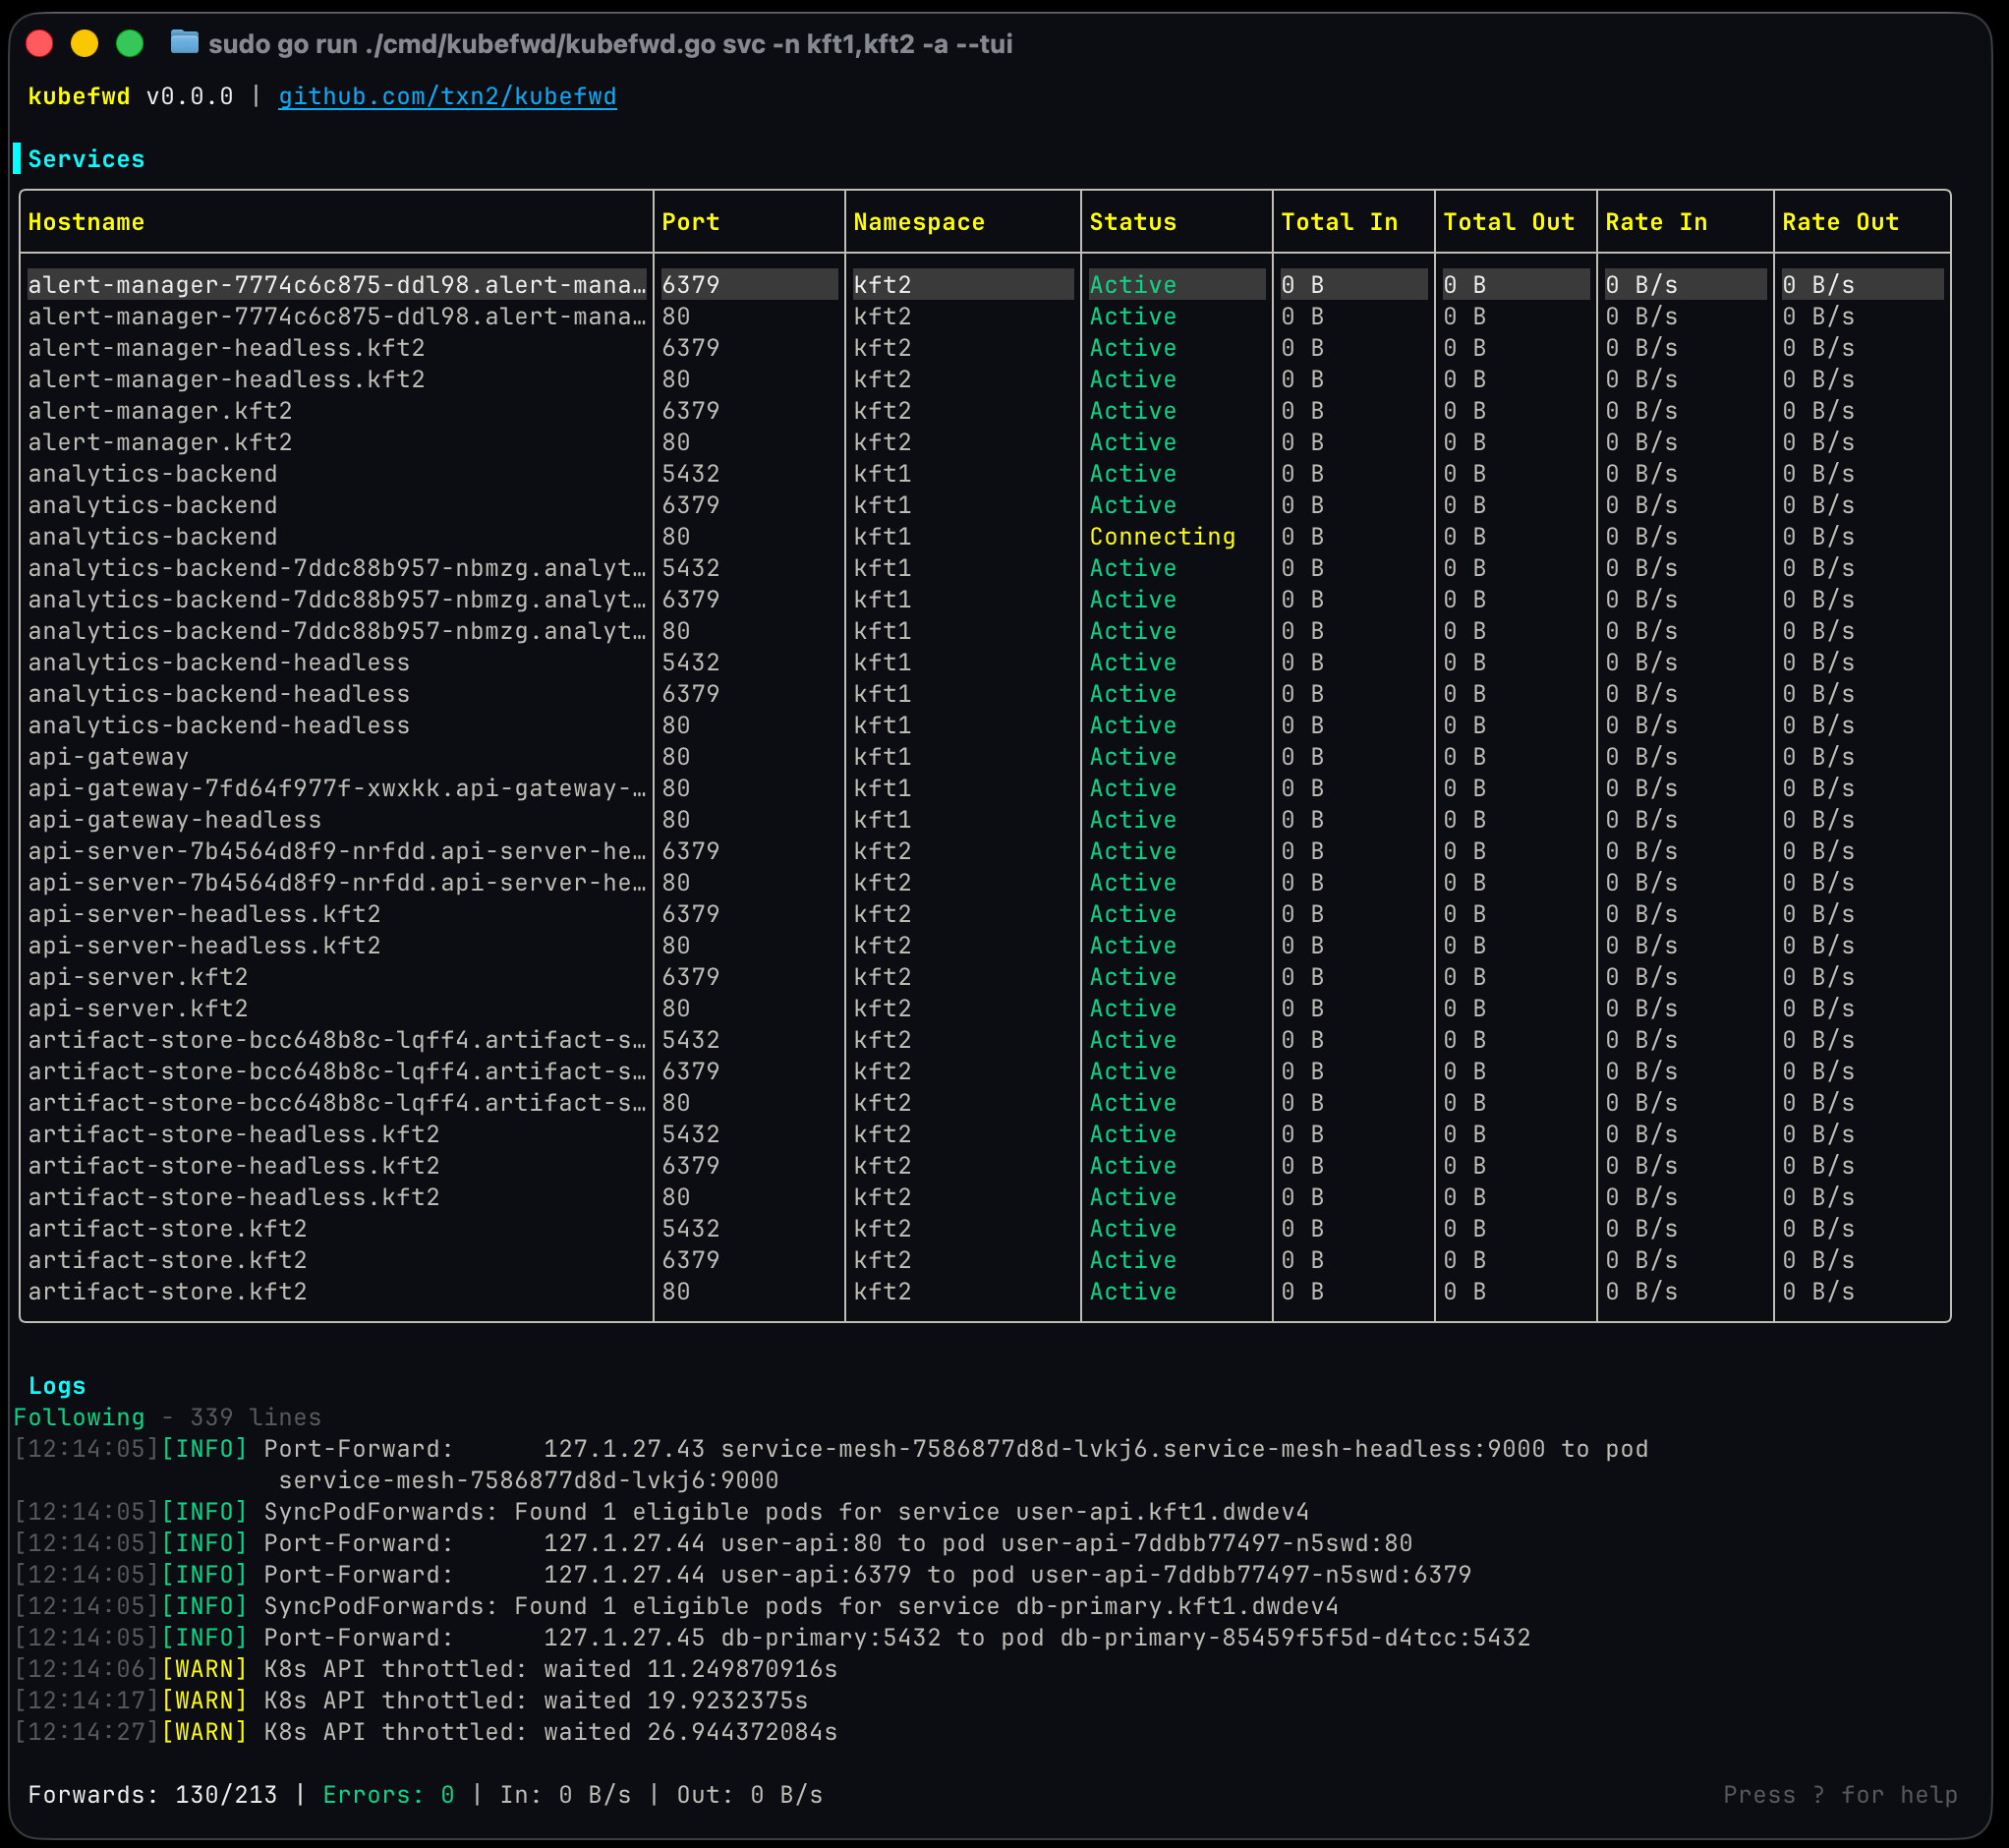Select the Logs section heading
The height and width of the screenshot is (1848, 2009).
pyautogui.click(x=57, y=1386)
